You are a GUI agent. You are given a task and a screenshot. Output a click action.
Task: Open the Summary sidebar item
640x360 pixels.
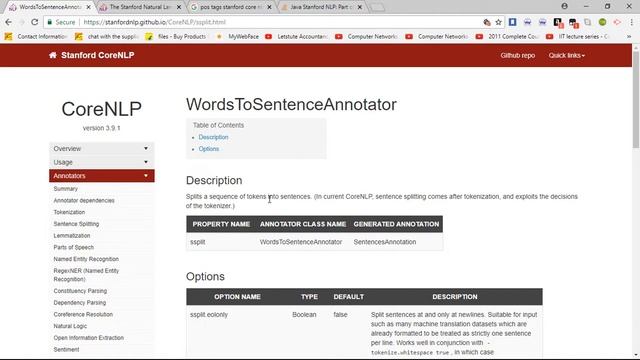[65, 189]
